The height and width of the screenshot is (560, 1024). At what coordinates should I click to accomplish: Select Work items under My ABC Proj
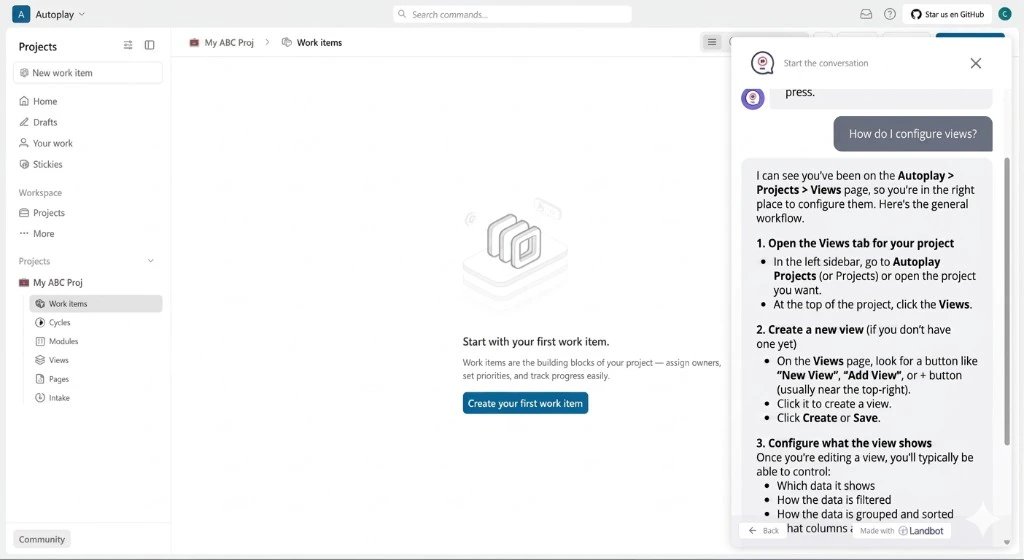[x=96, y=303]
